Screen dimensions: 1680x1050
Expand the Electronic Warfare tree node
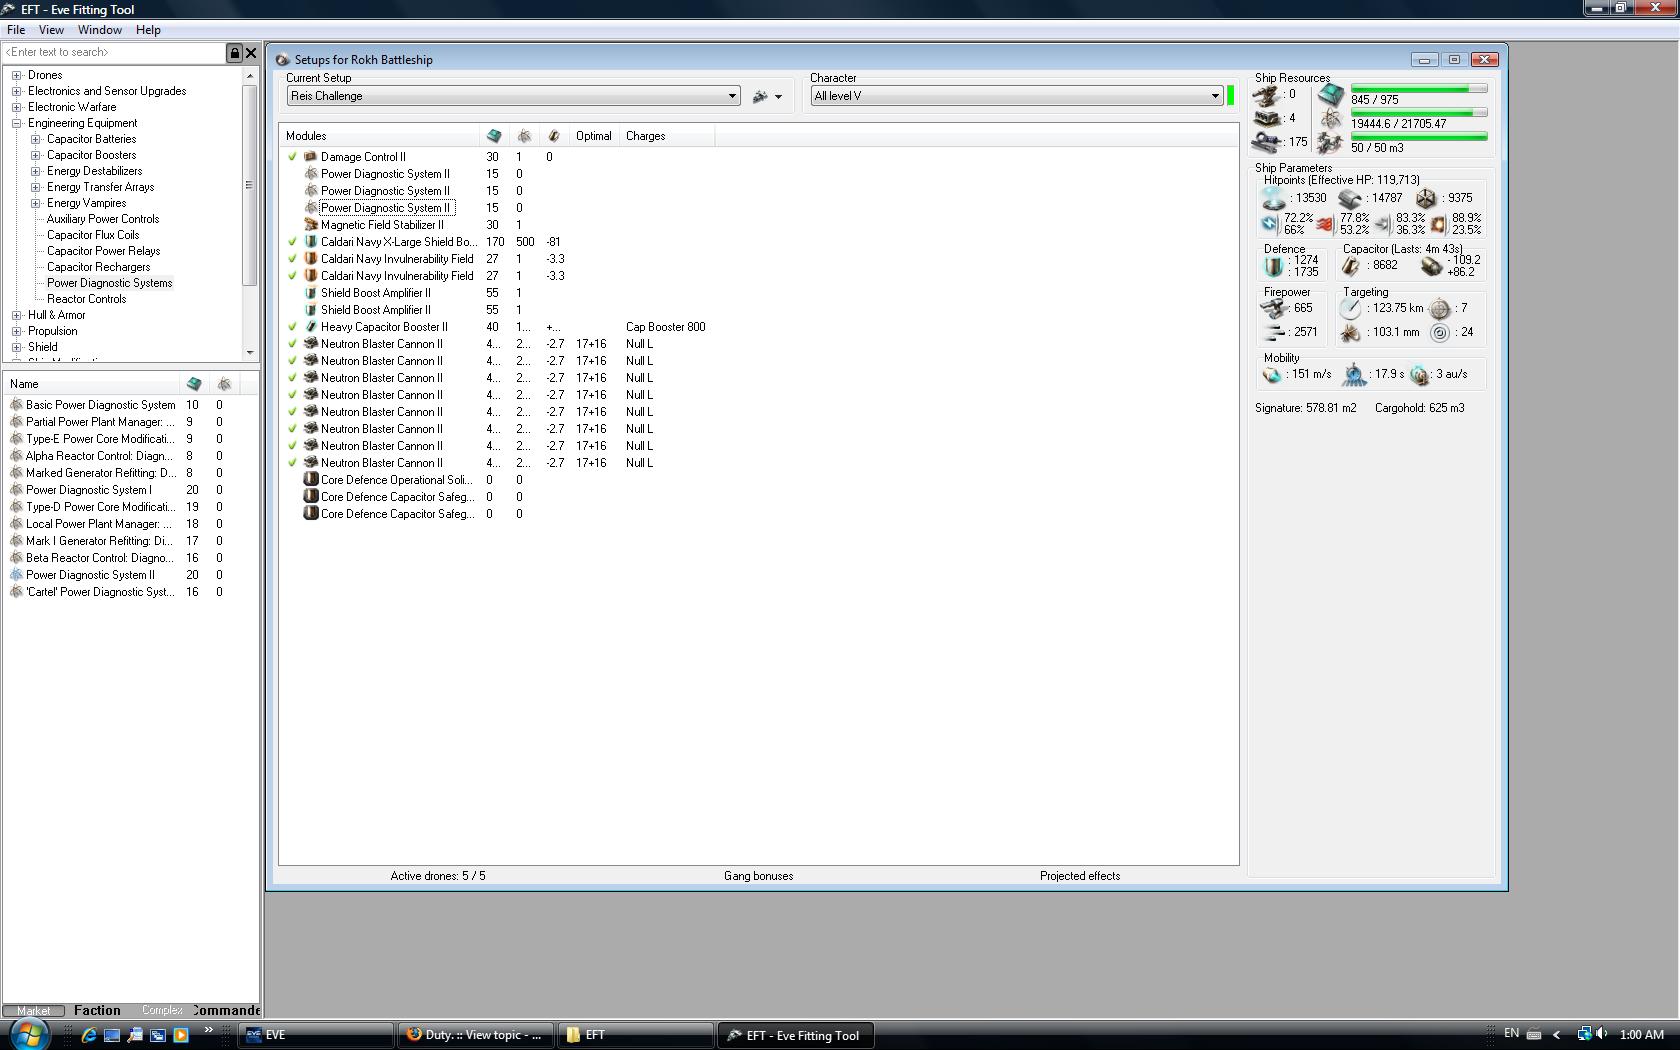[17, 107]
